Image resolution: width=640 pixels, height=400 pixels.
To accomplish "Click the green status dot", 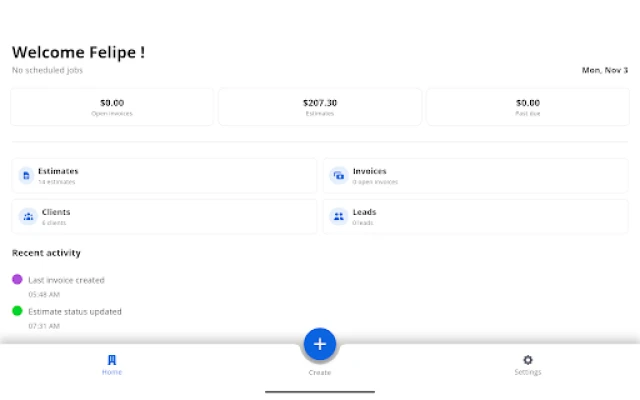I will (x=17, y=311).
